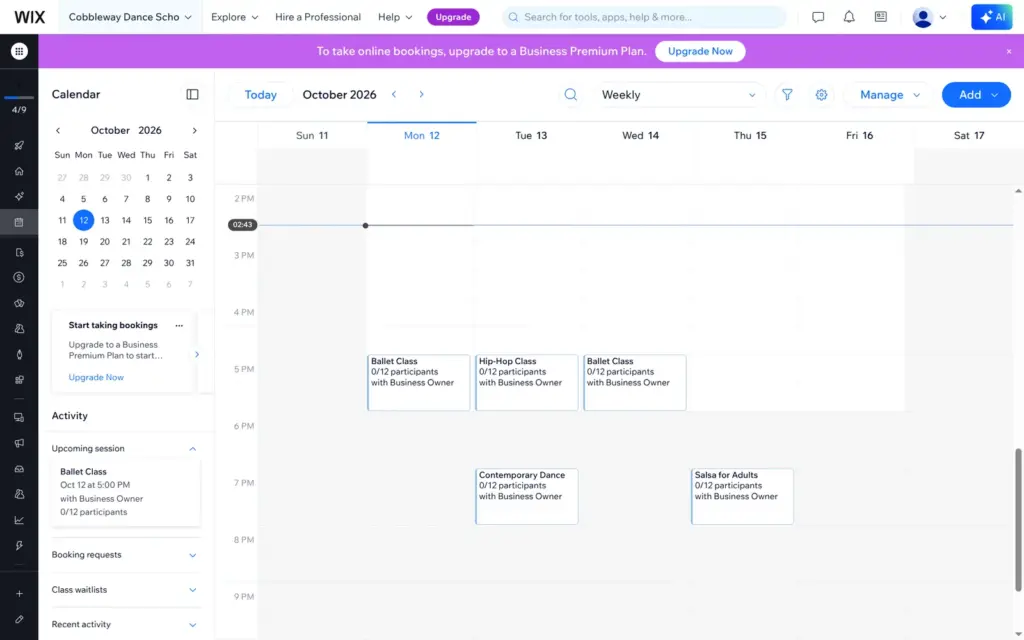
Task: Open the blocks apps icon in sidebar
Action: [x=19, y=380]
